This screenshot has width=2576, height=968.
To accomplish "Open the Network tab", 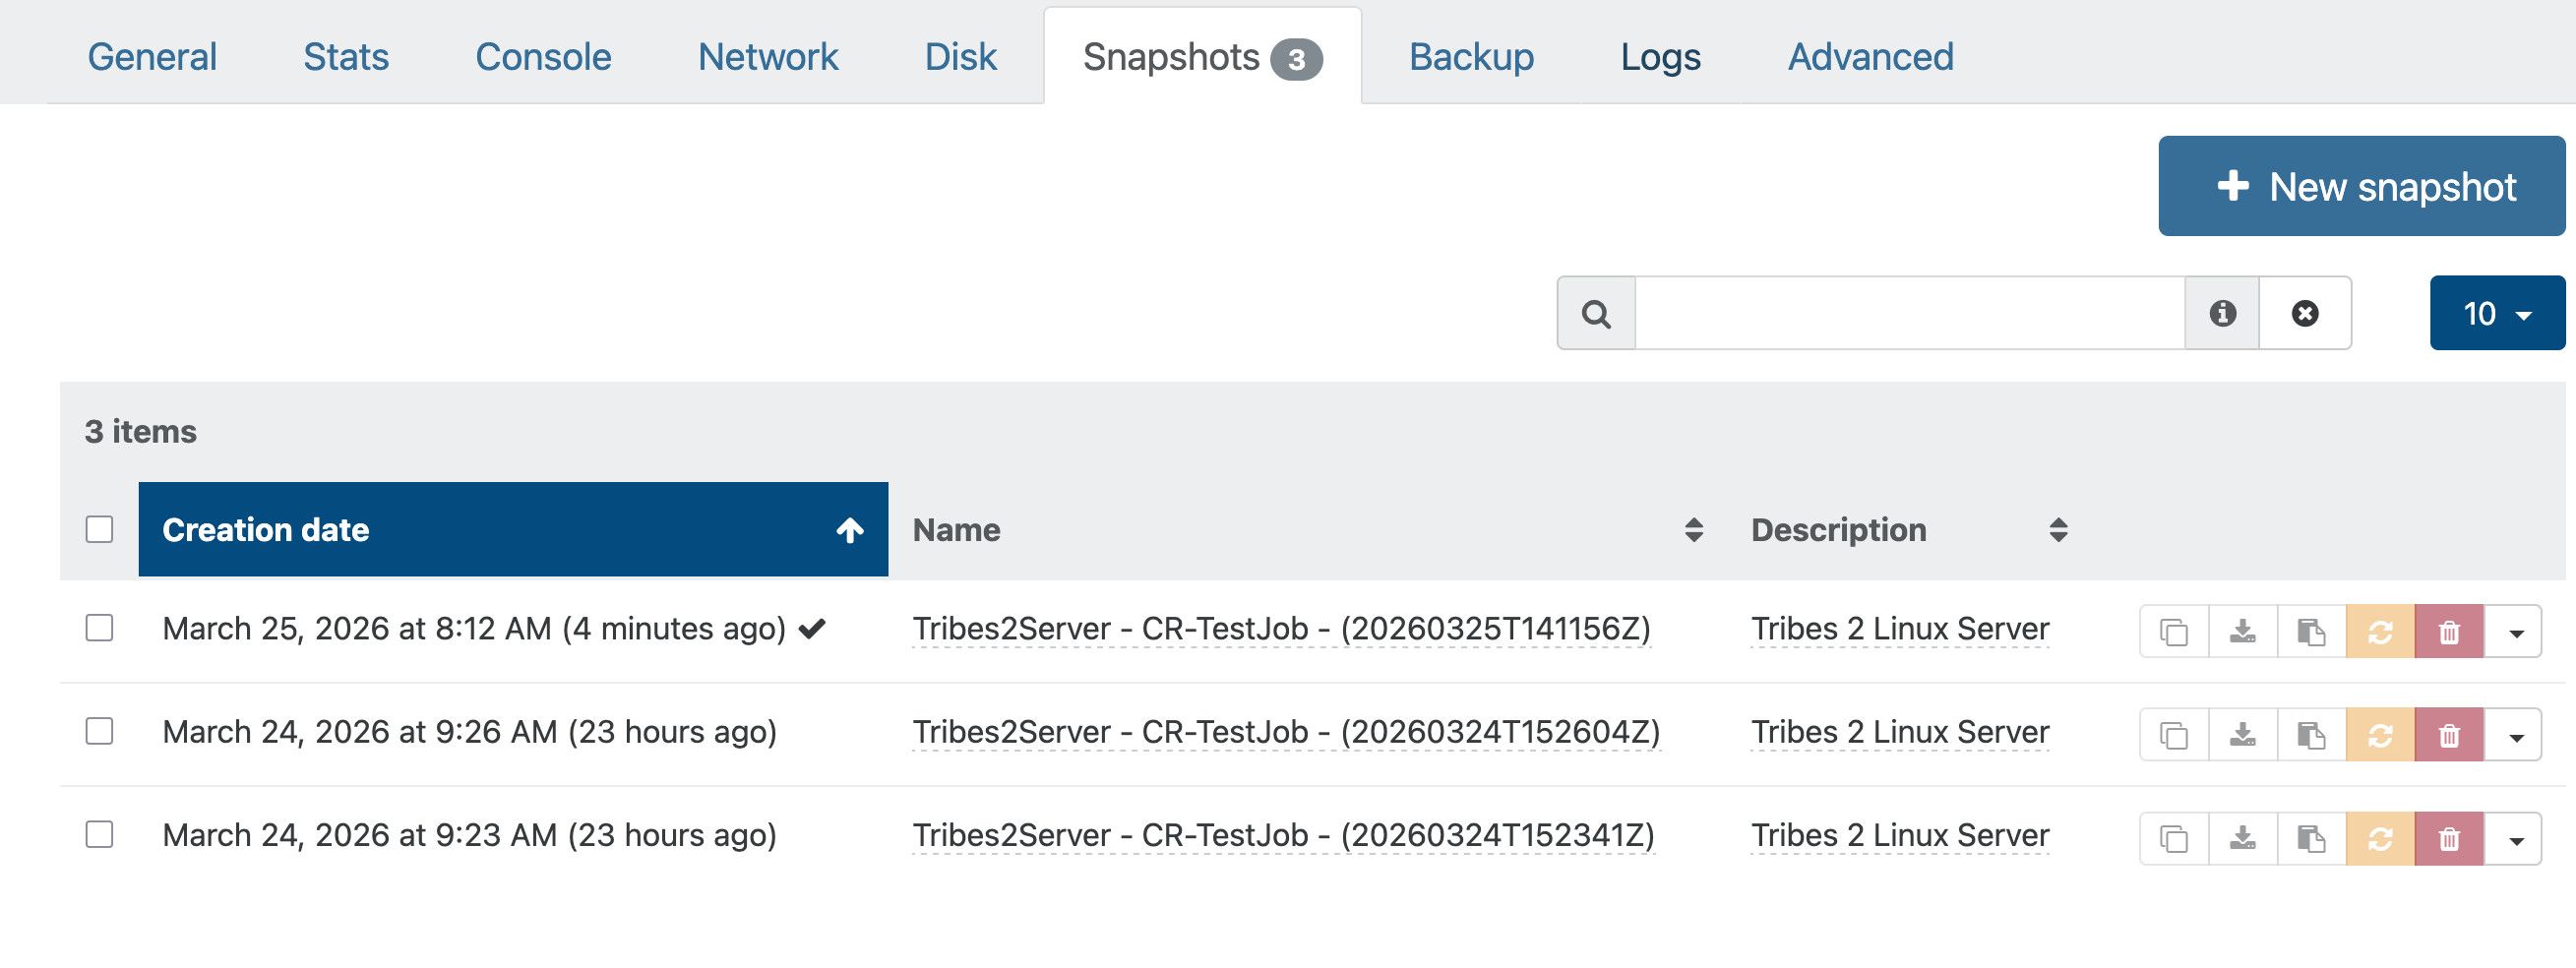I will (x=767, y=57).
